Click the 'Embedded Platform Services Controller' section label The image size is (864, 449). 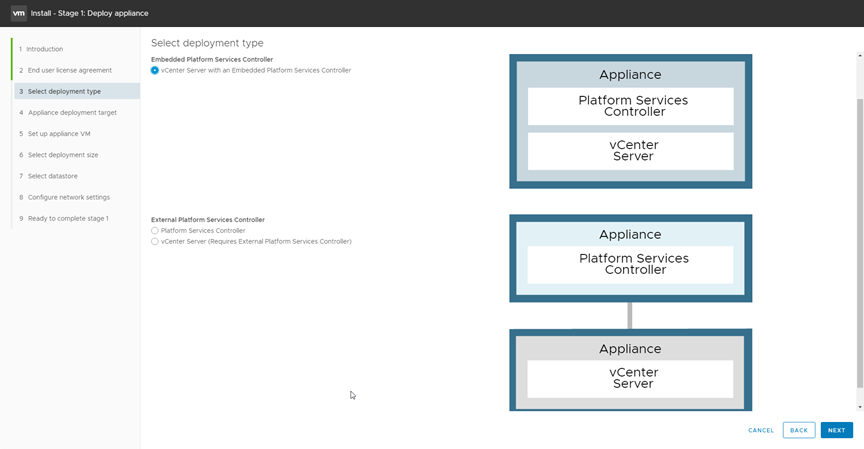212,59
